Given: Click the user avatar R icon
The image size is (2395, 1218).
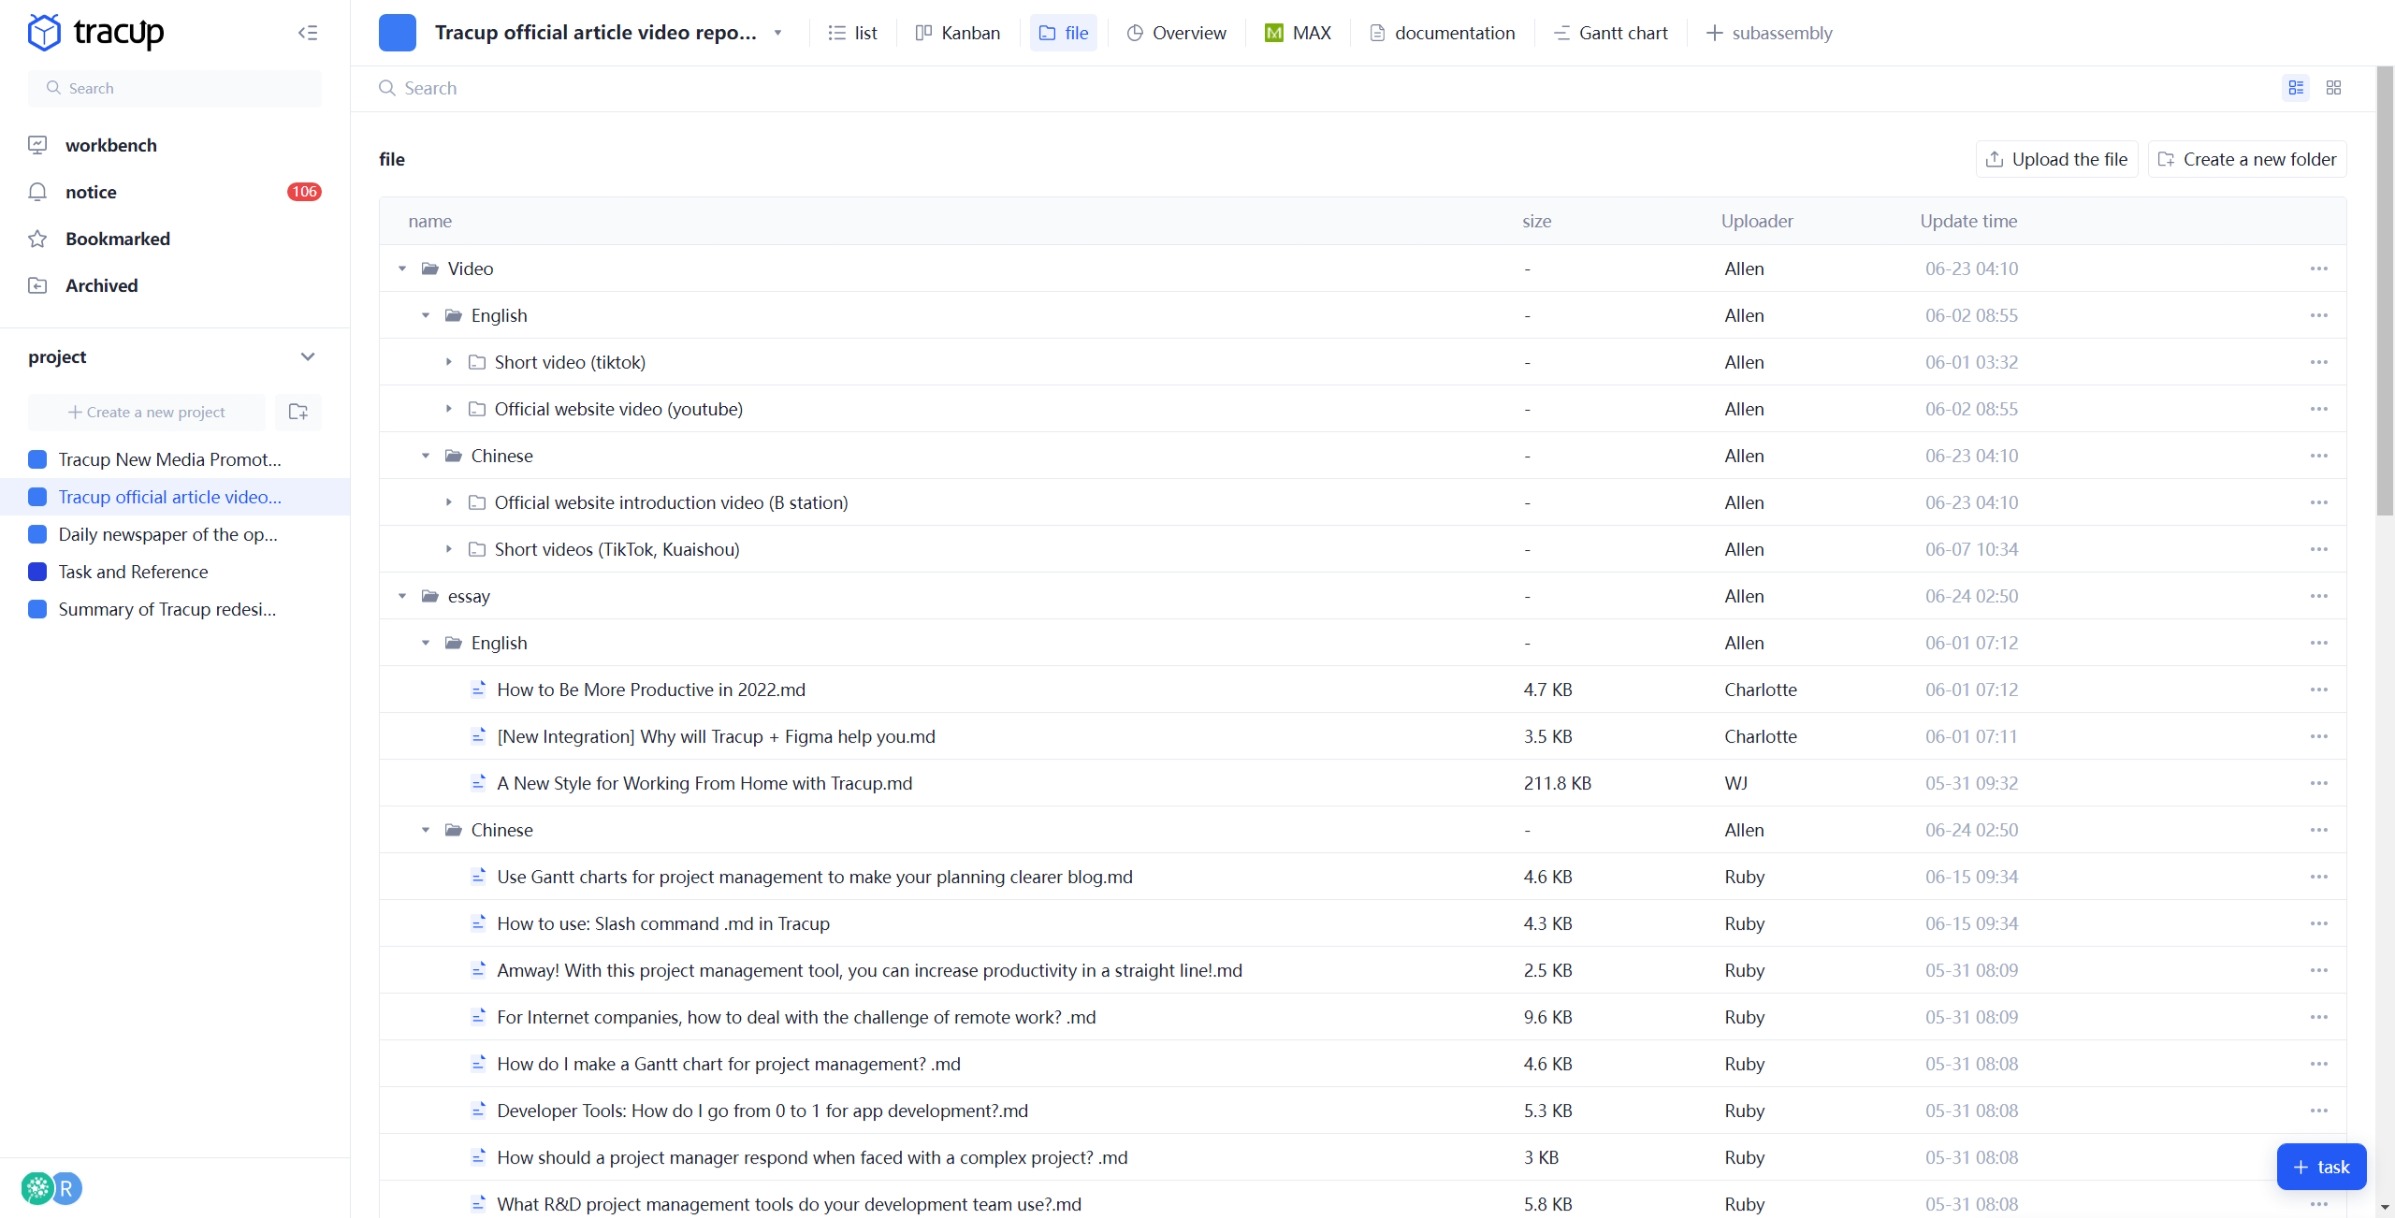Looking at the screenshot, I should (x=66, y=1188).
